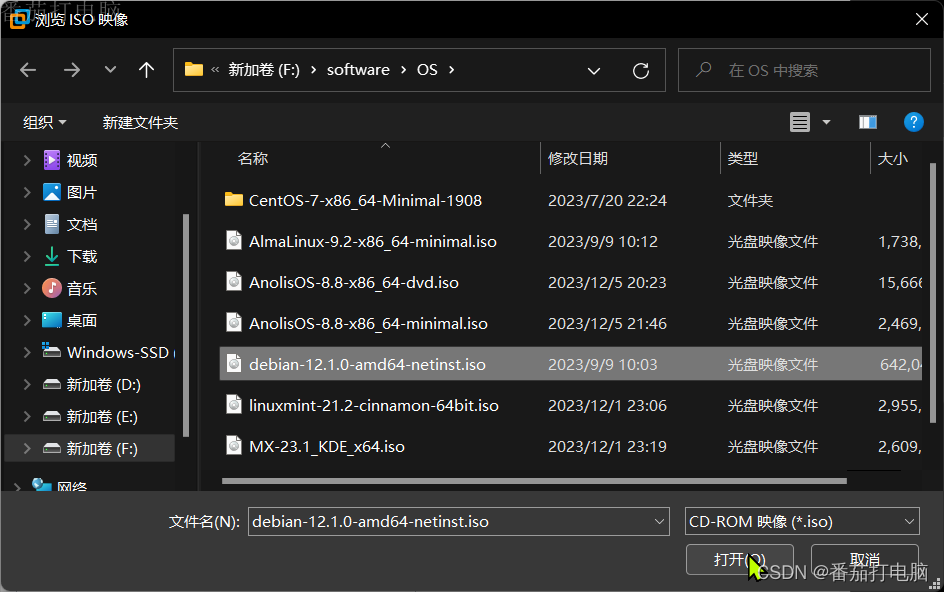Close the 浏览 ISO 映像 dialog
944x592 pixels.
(922, 19)
